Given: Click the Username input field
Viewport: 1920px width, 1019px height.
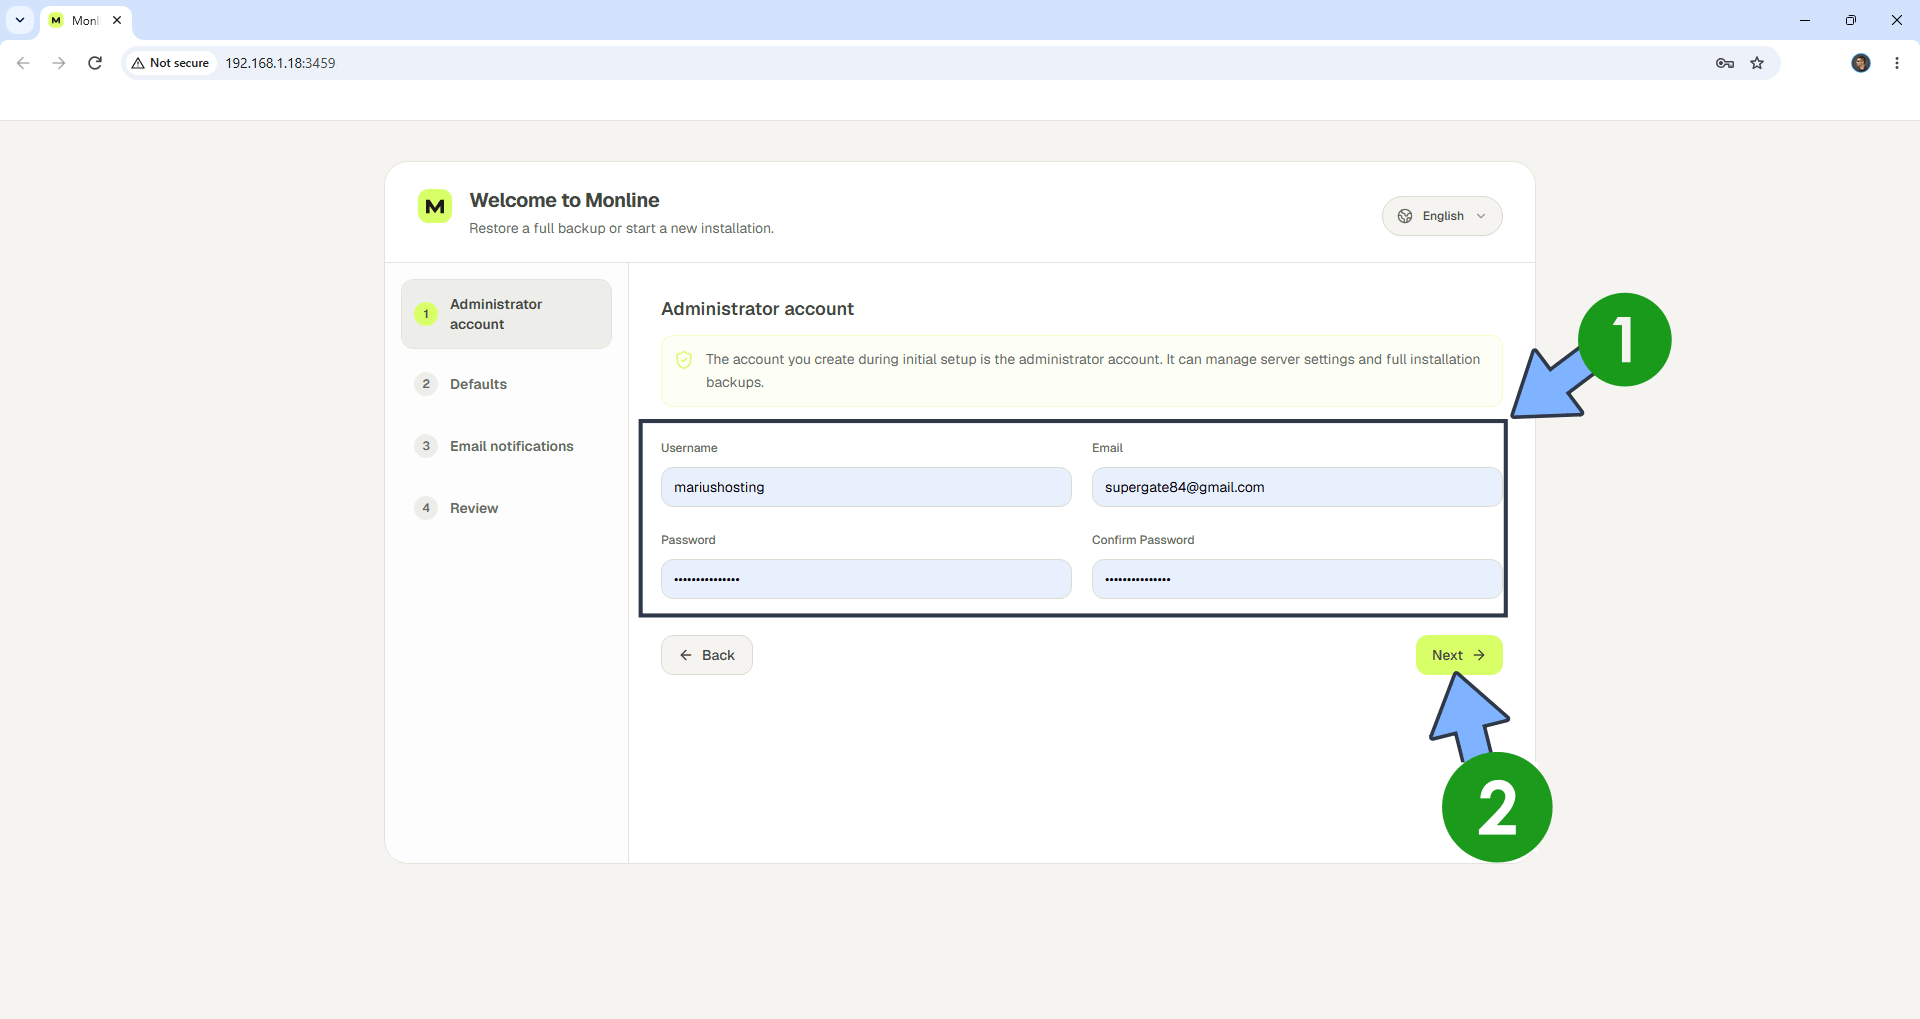Looking at the screenshot, I should [866, 487].
